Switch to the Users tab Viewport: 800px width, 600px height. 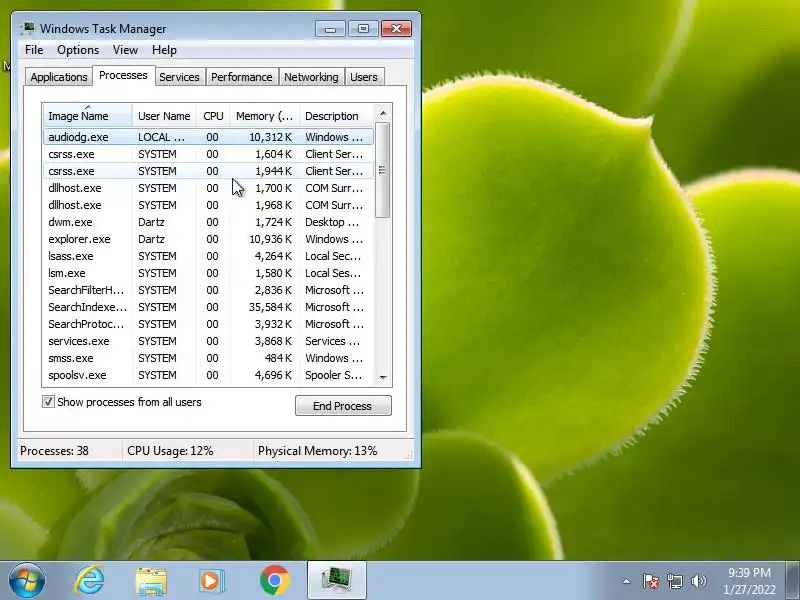(x=364, y=77)
